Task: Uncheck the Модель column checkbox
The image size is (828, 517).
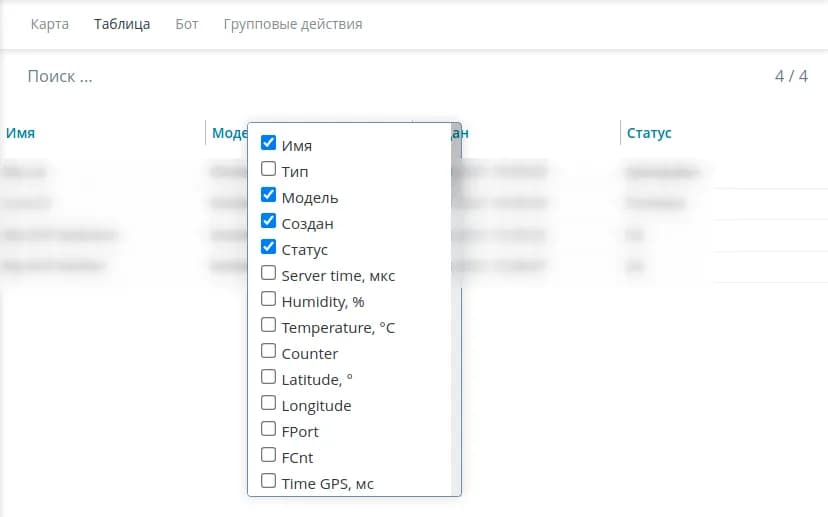Action: tap(268, 195)
